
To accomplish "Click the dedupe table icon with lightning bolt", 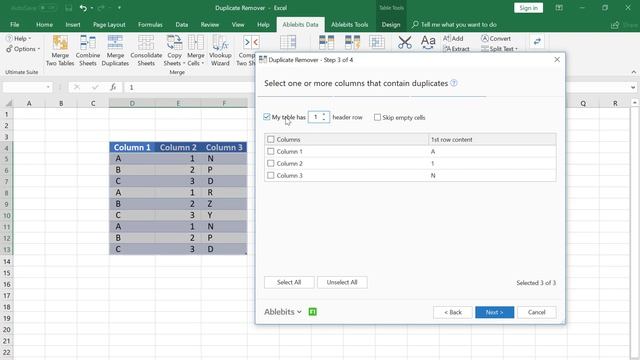I will tap(353, 42).
